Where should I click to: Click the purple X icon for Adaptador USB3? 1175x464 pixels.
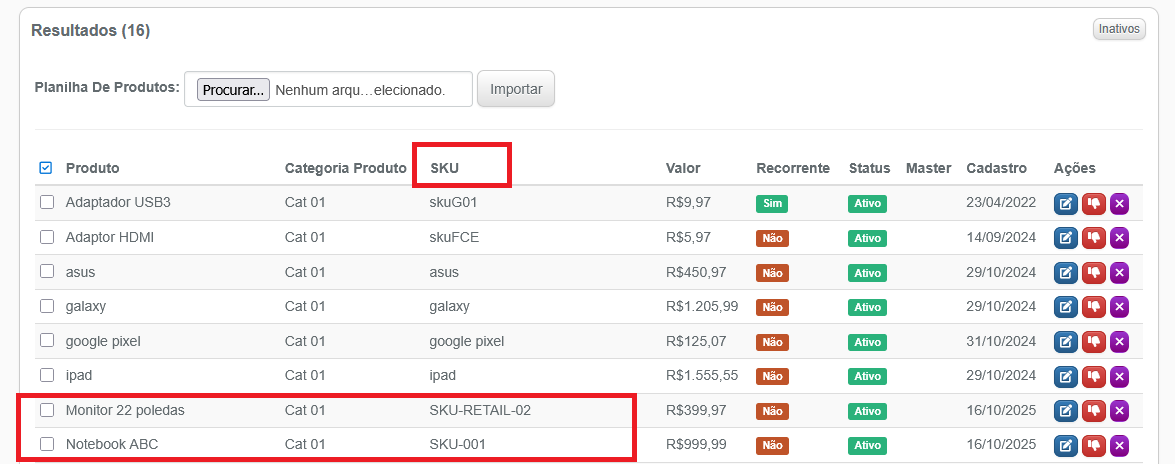pos(1120,204)
